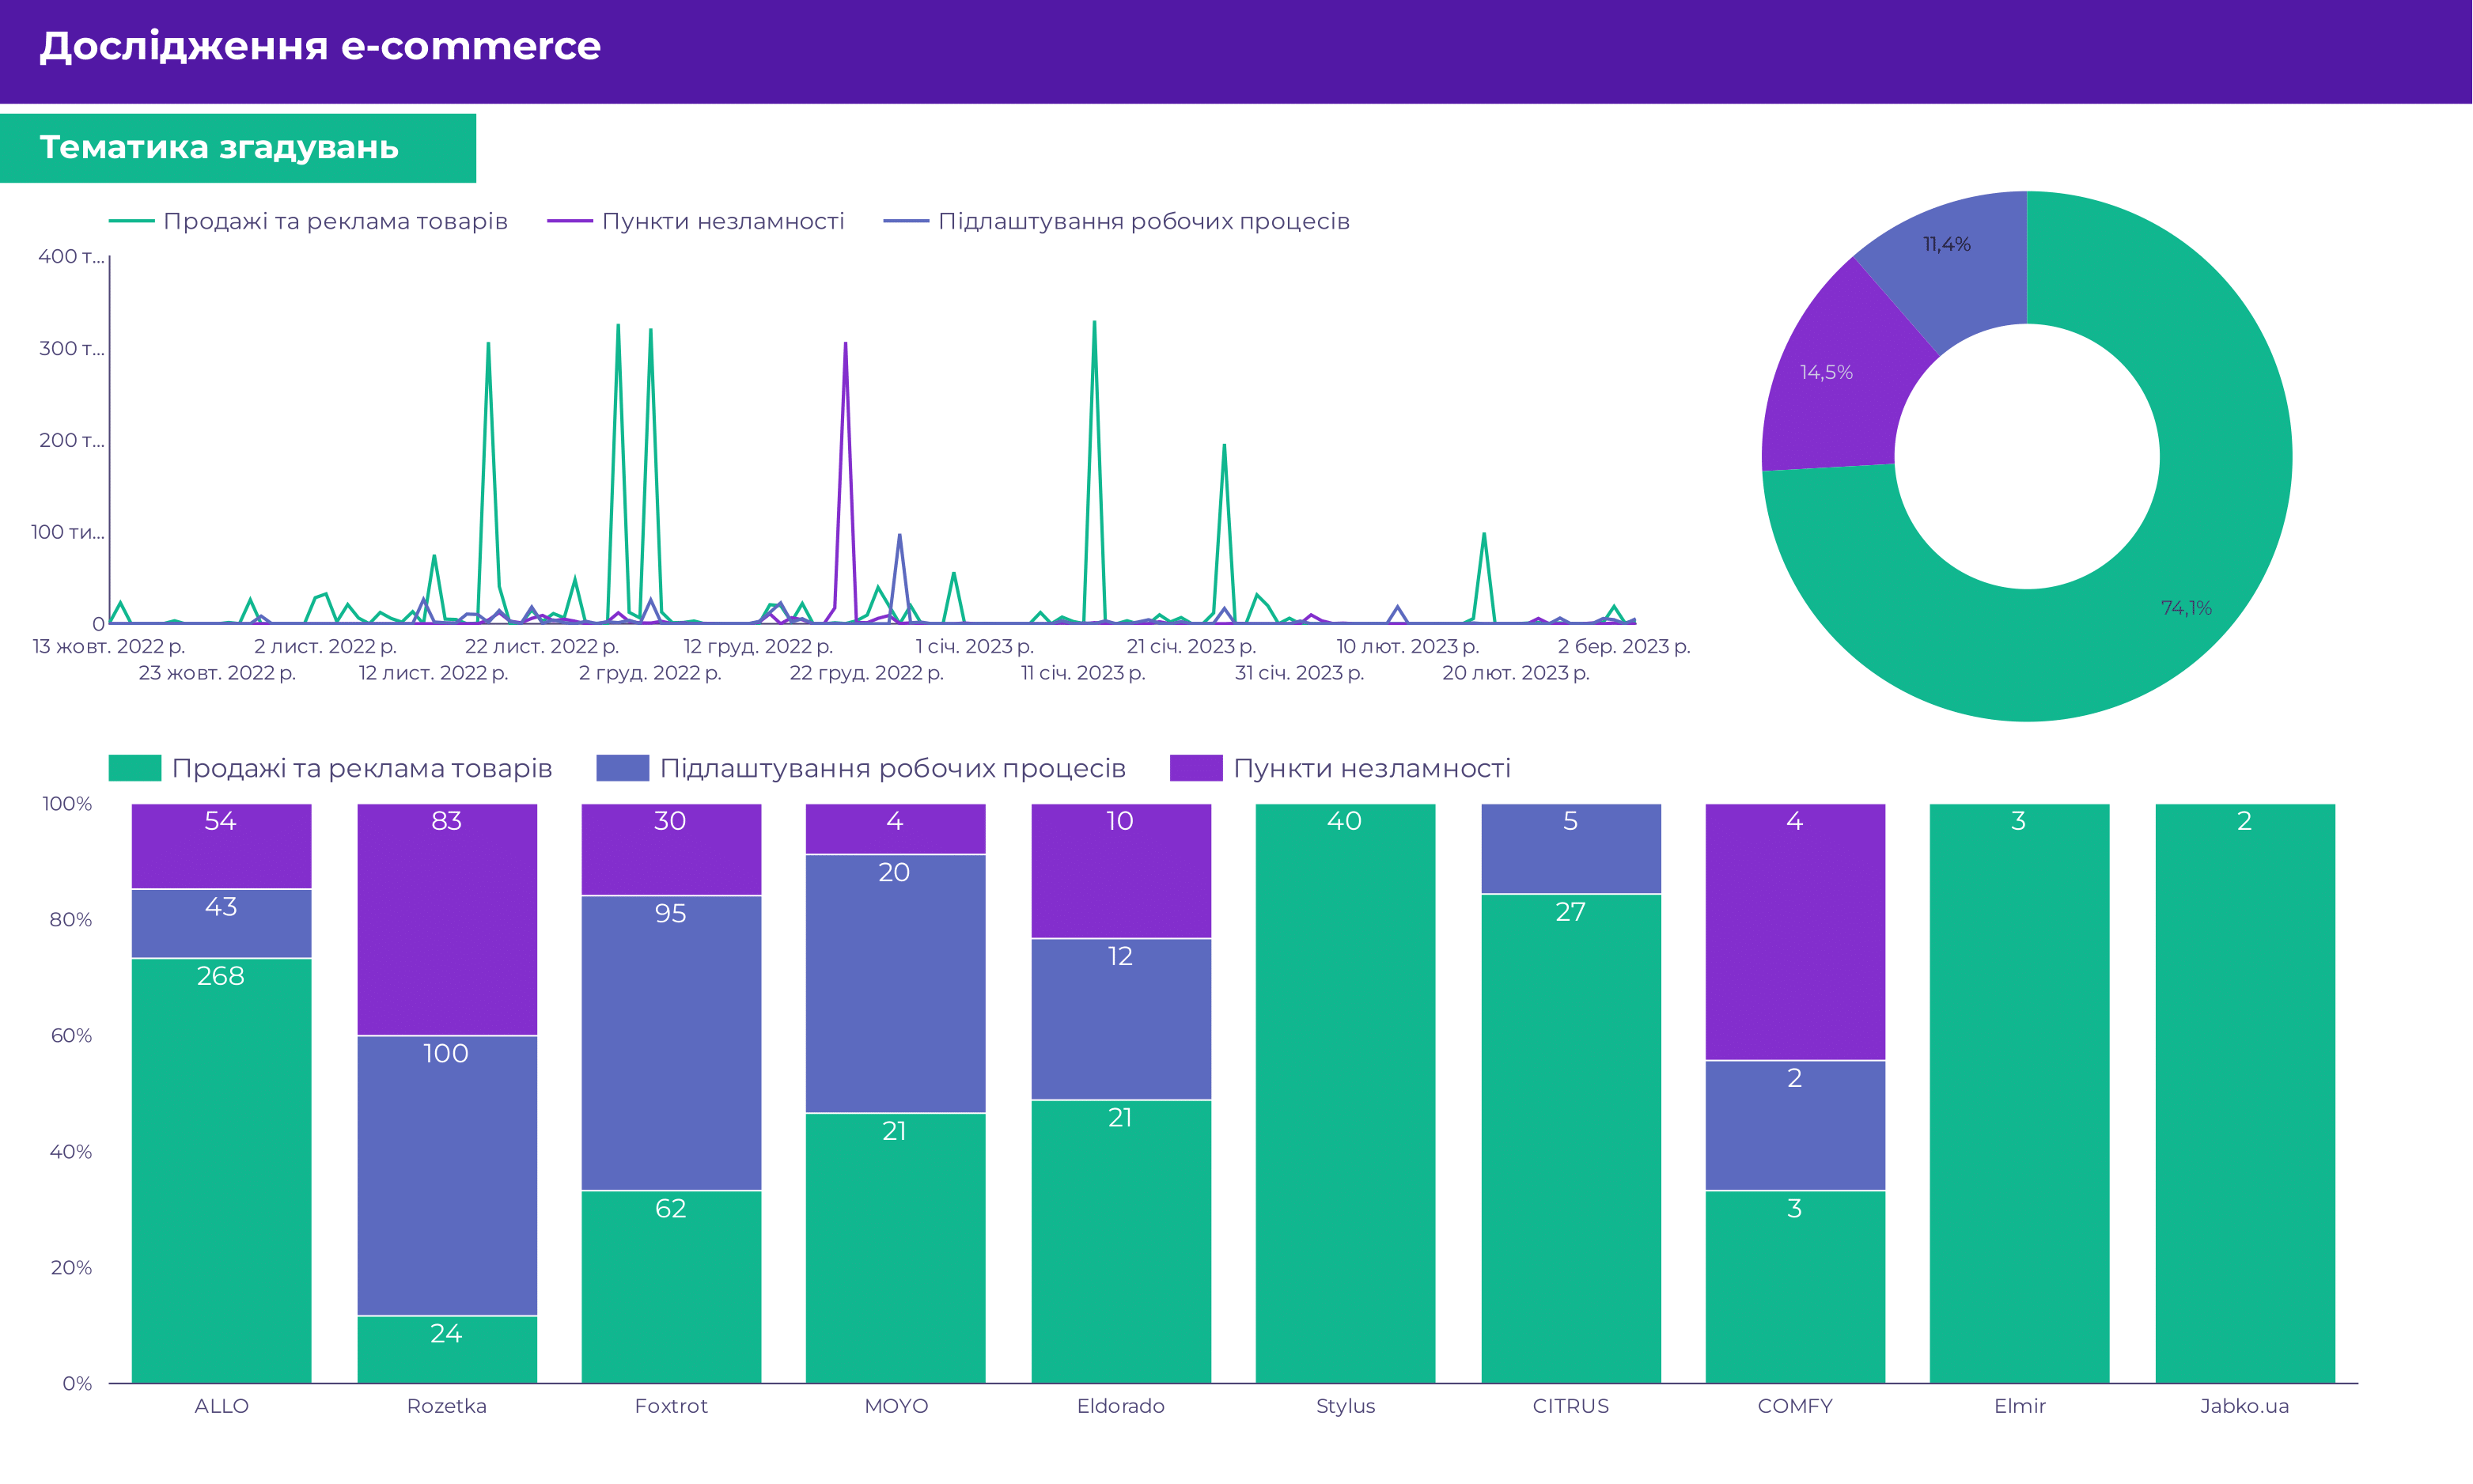Click the CITRUS blue segment labeled 5
The image size is (2473, 1484).
tap(1570, 850)
